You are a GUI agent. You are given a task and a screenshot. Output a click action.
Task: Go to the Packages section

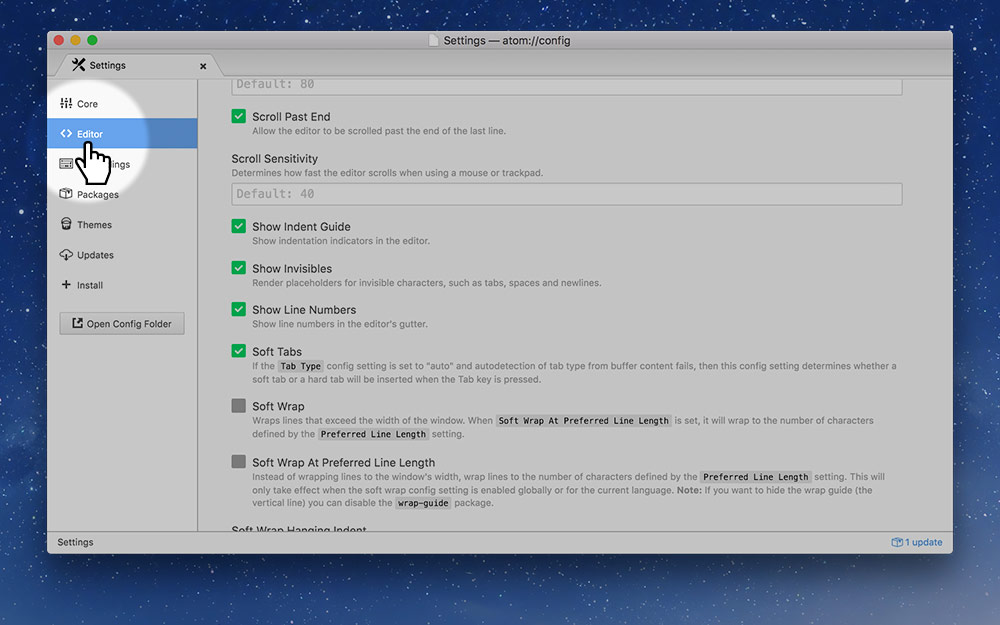point(122,194)
